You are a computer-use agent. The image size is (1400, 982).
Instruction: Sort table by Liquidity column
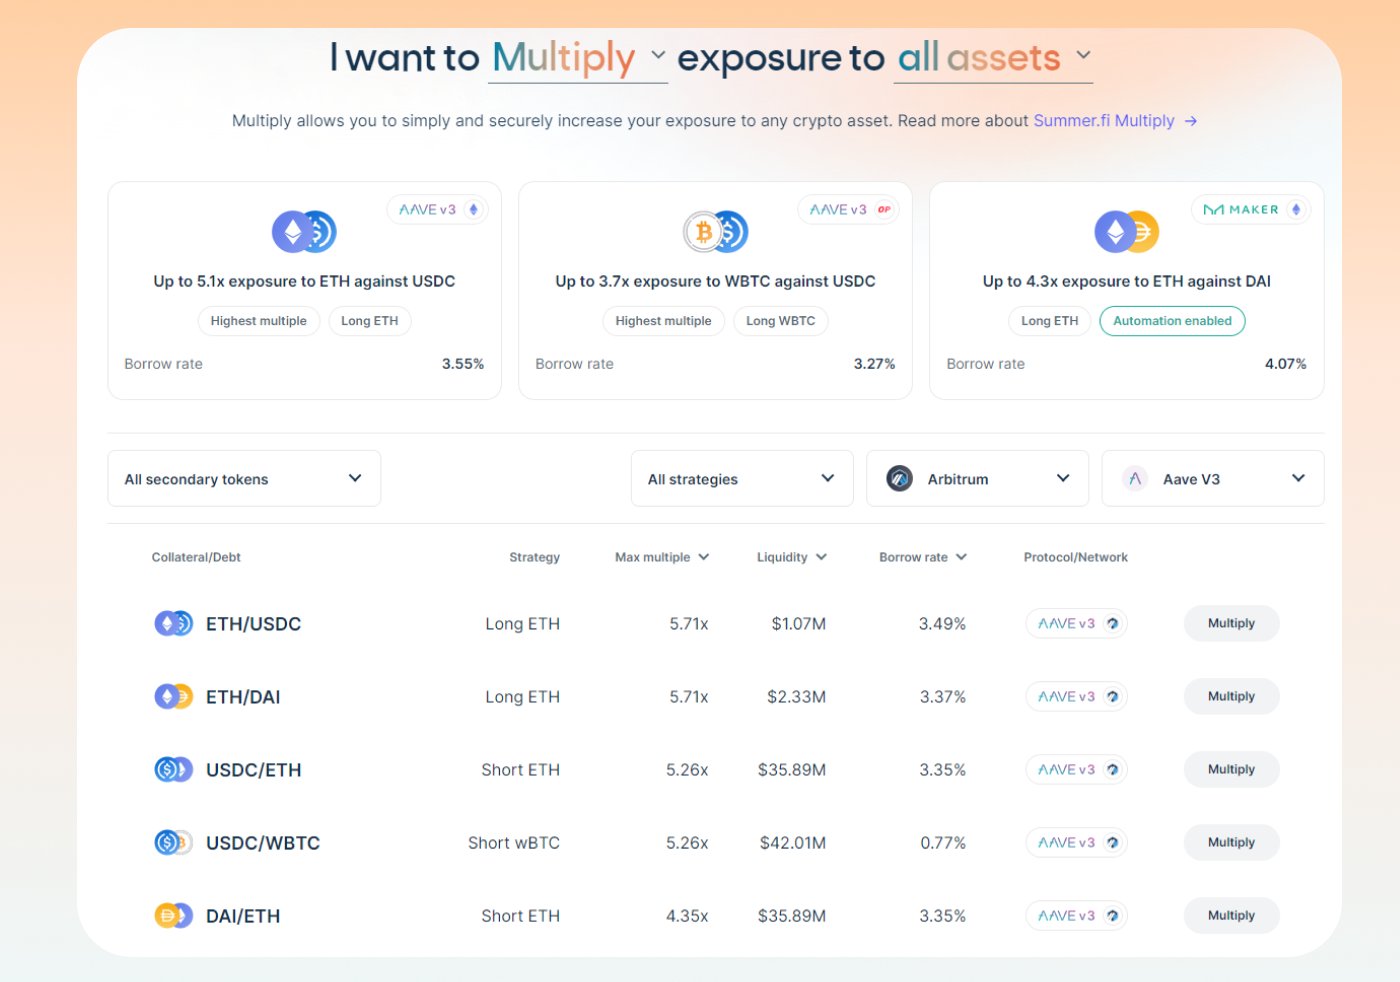[792, 557]
